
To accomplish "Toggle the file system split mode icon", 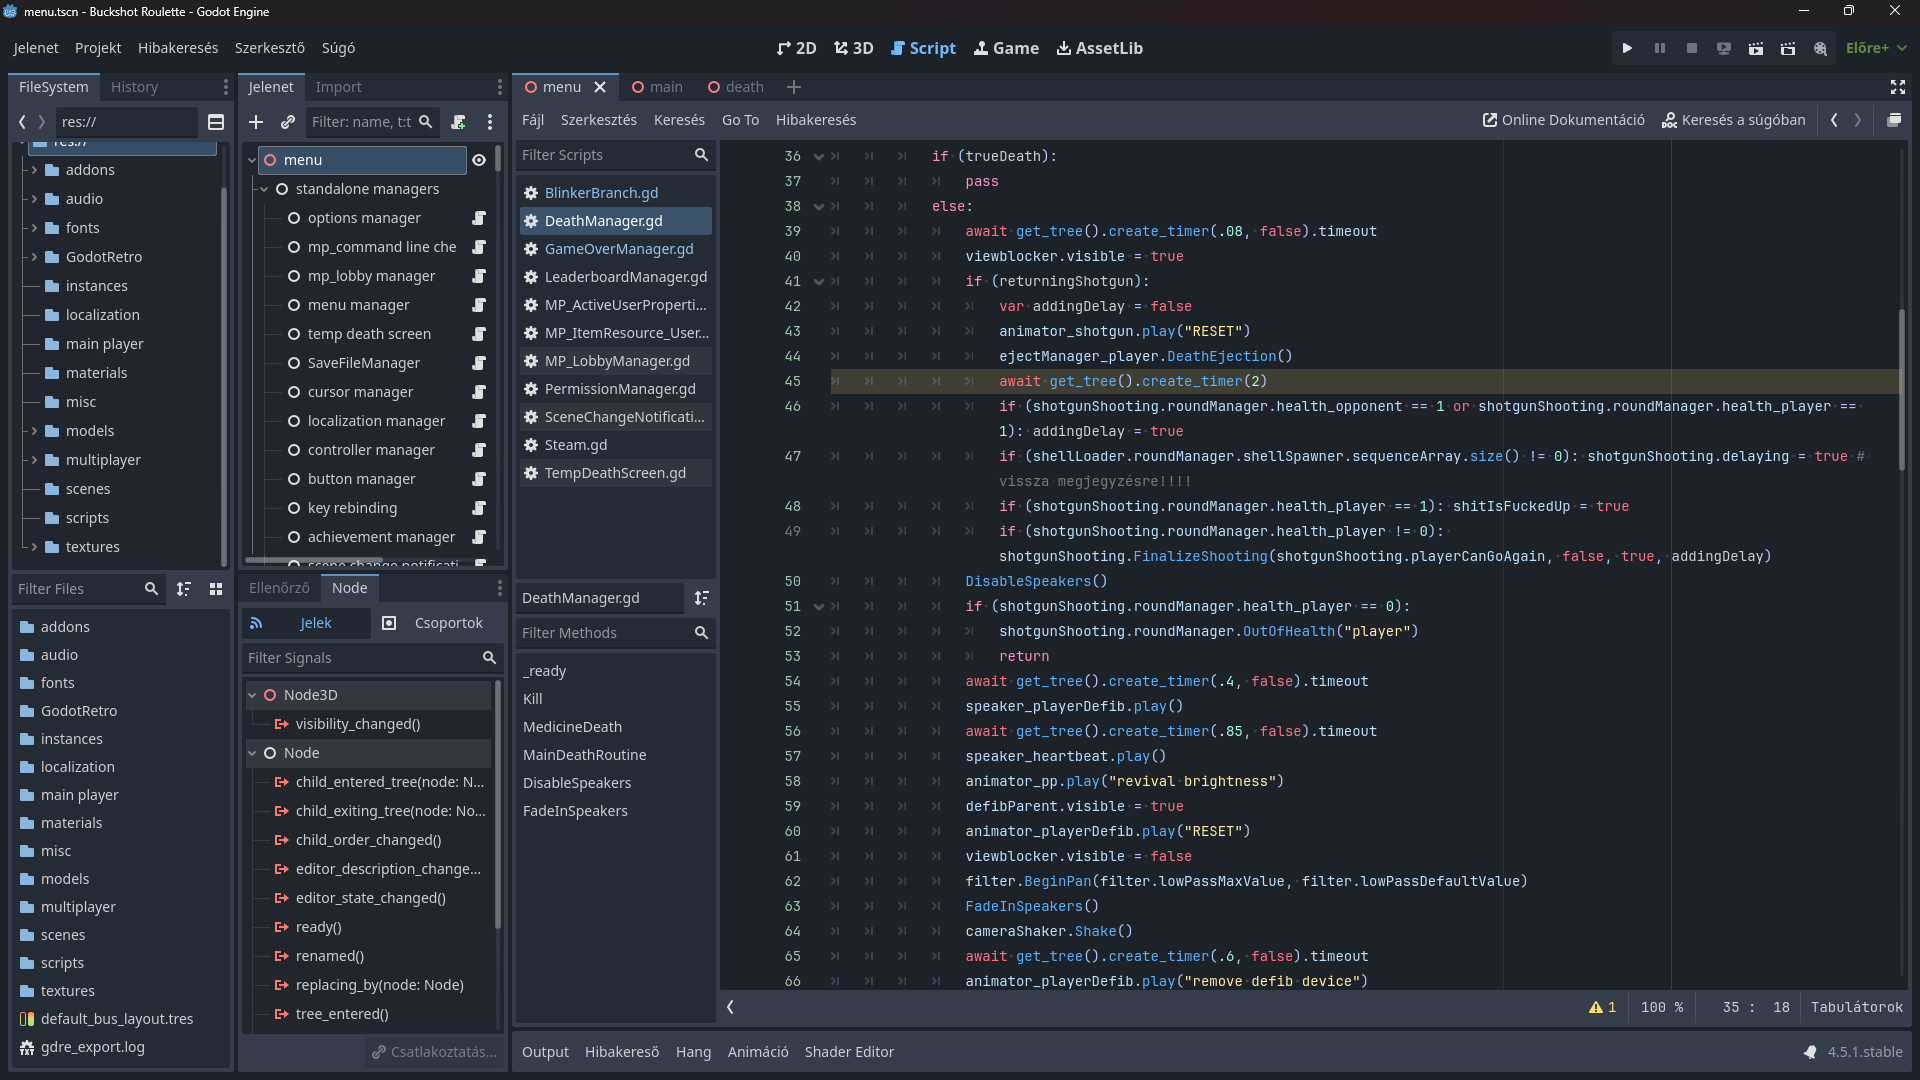I will tap(215, 122).
